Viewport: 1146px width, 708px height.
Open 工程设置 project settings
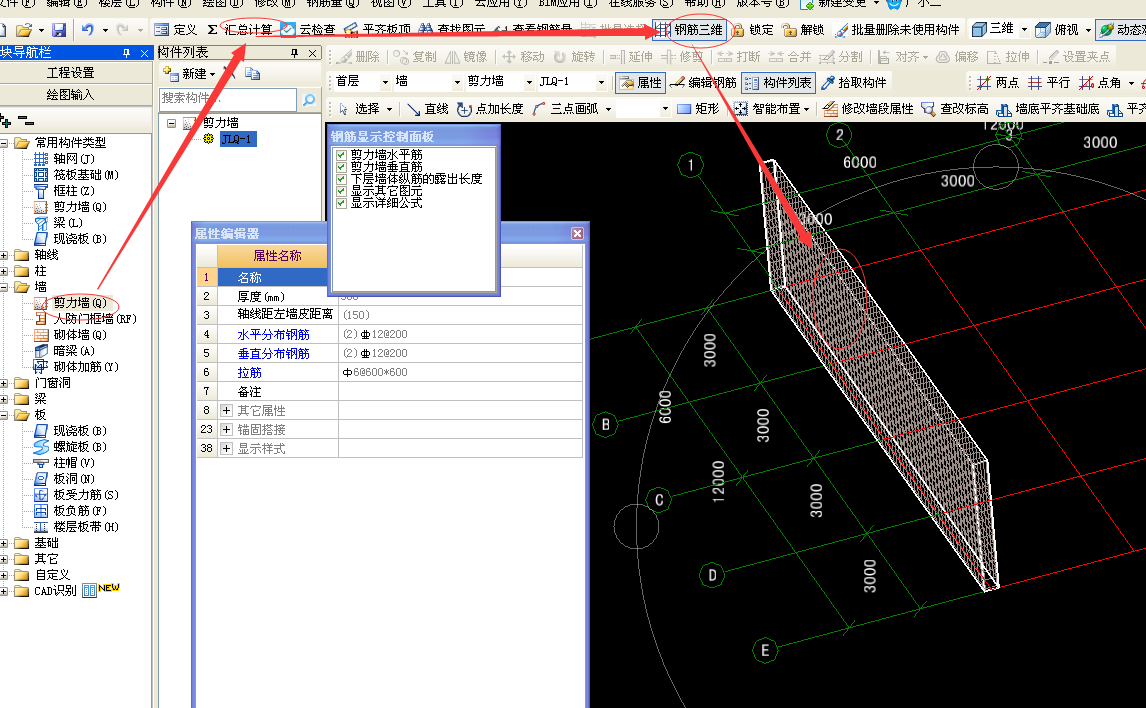[71, 72]
